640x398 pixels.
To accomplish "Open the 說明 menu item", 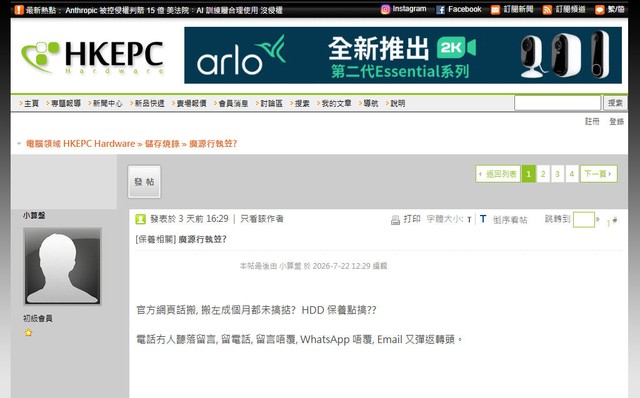I will click(398, 103).
